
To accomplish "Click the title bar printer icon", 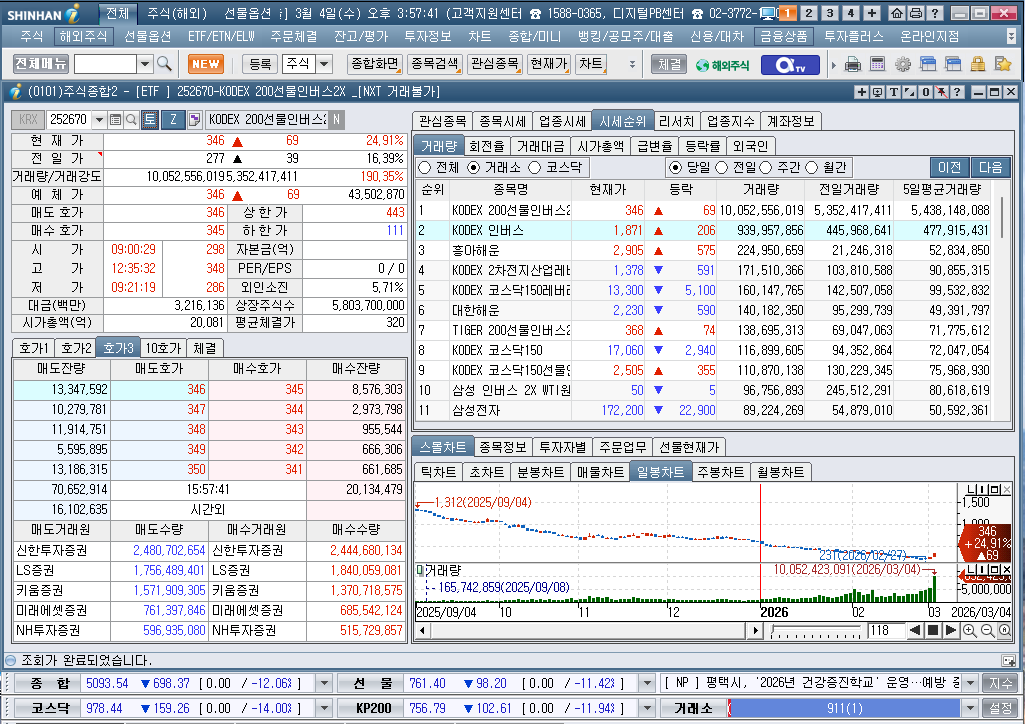I will [916, 13].
